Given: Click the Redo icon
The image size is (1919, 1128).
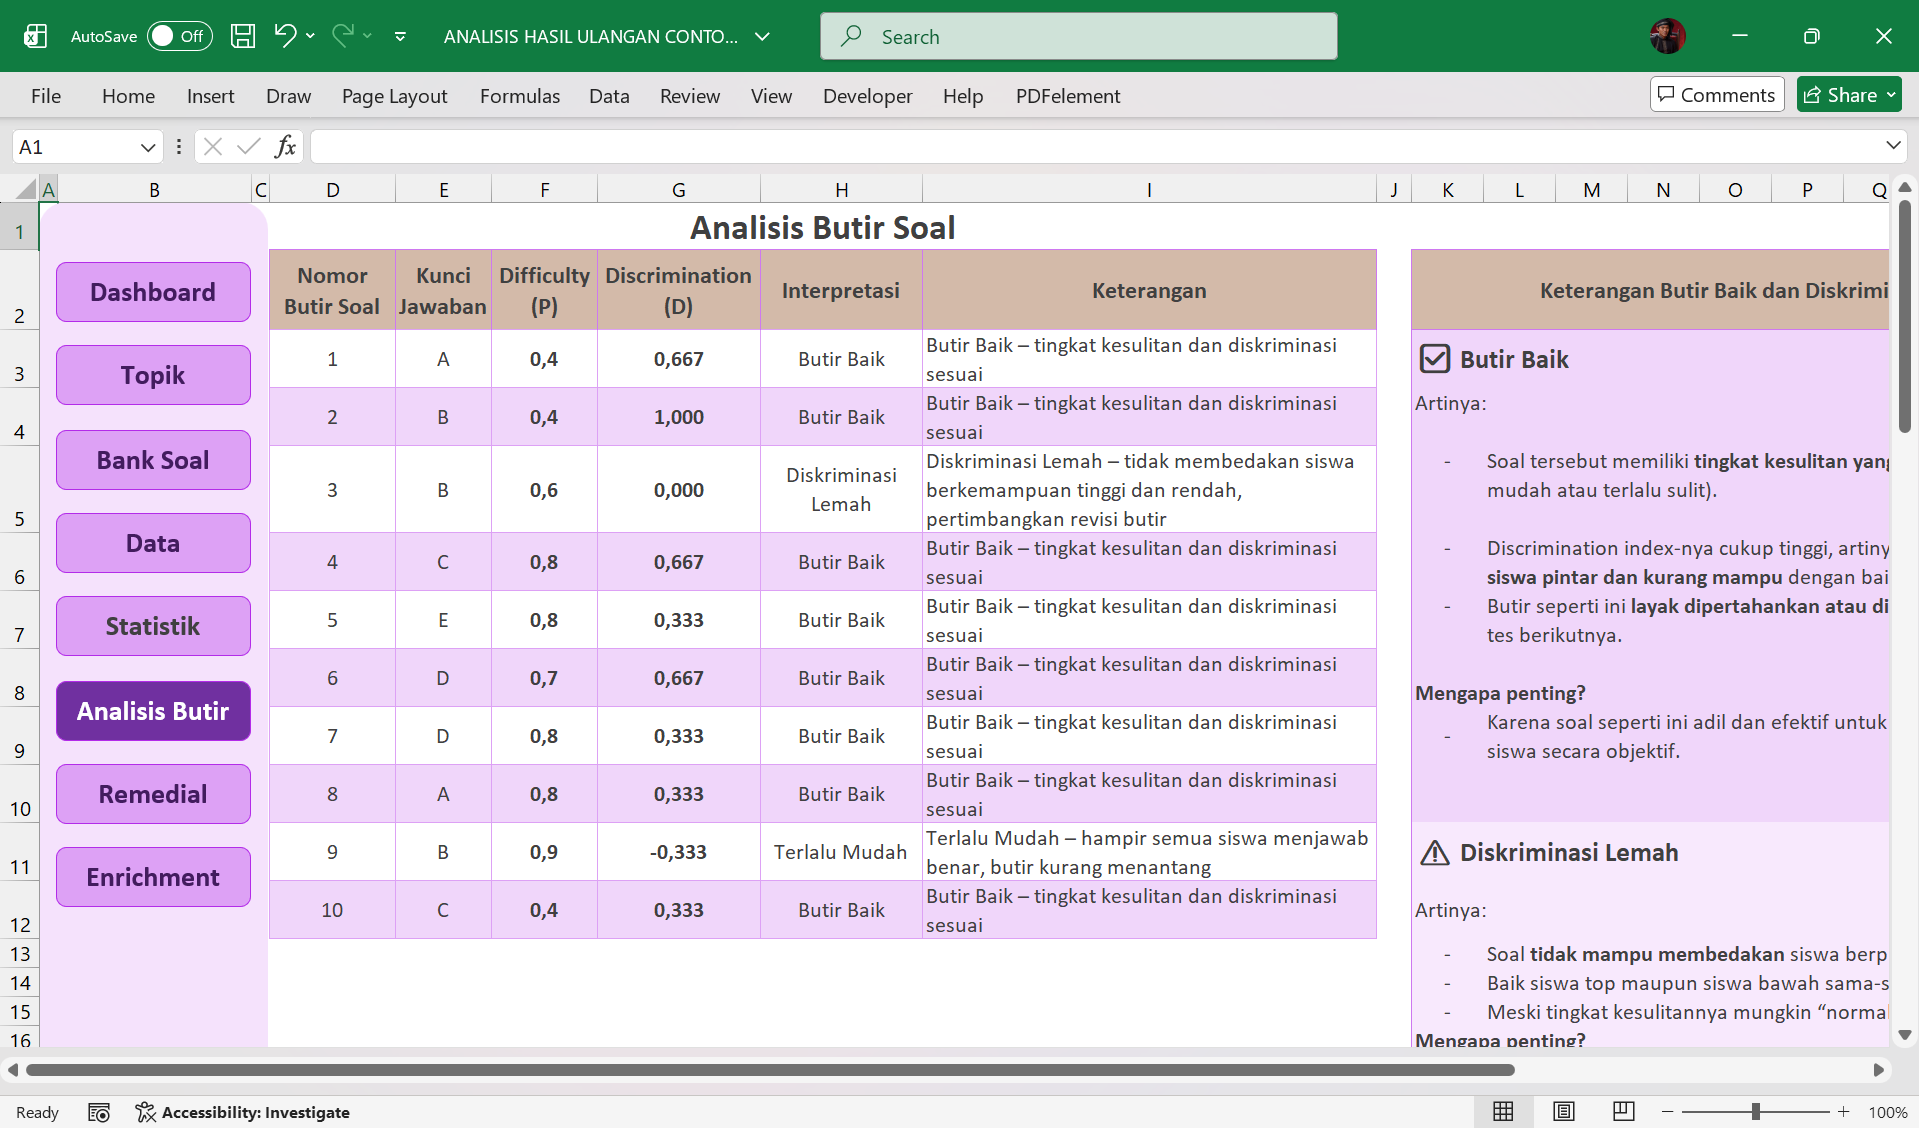Looking at the screenshot, I should [343, 36].
